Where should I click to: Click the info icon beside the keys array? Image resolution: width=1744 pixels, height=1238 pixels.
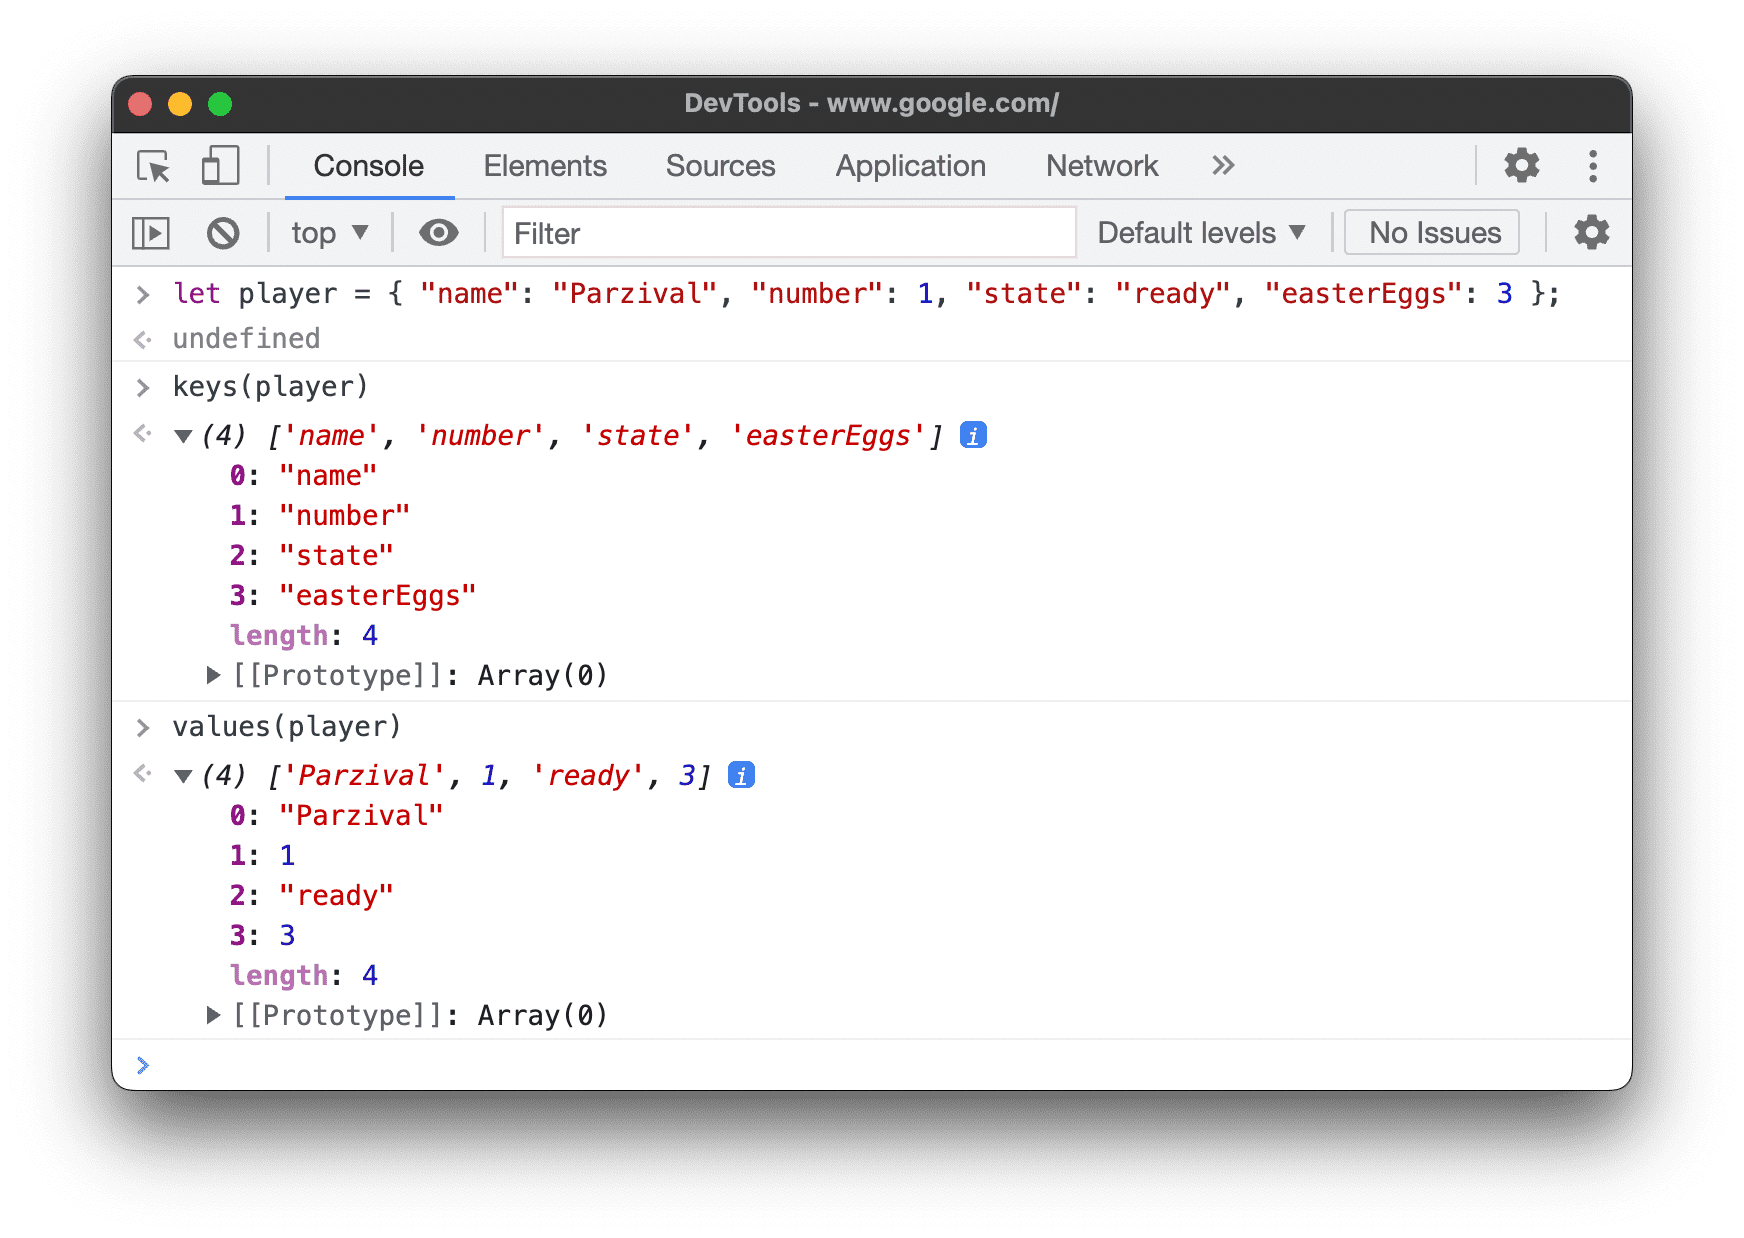(971, 434)
